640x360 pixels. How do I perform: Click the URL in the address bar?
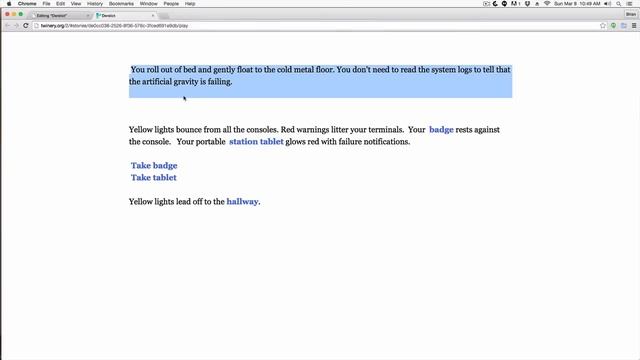[114, 26]
